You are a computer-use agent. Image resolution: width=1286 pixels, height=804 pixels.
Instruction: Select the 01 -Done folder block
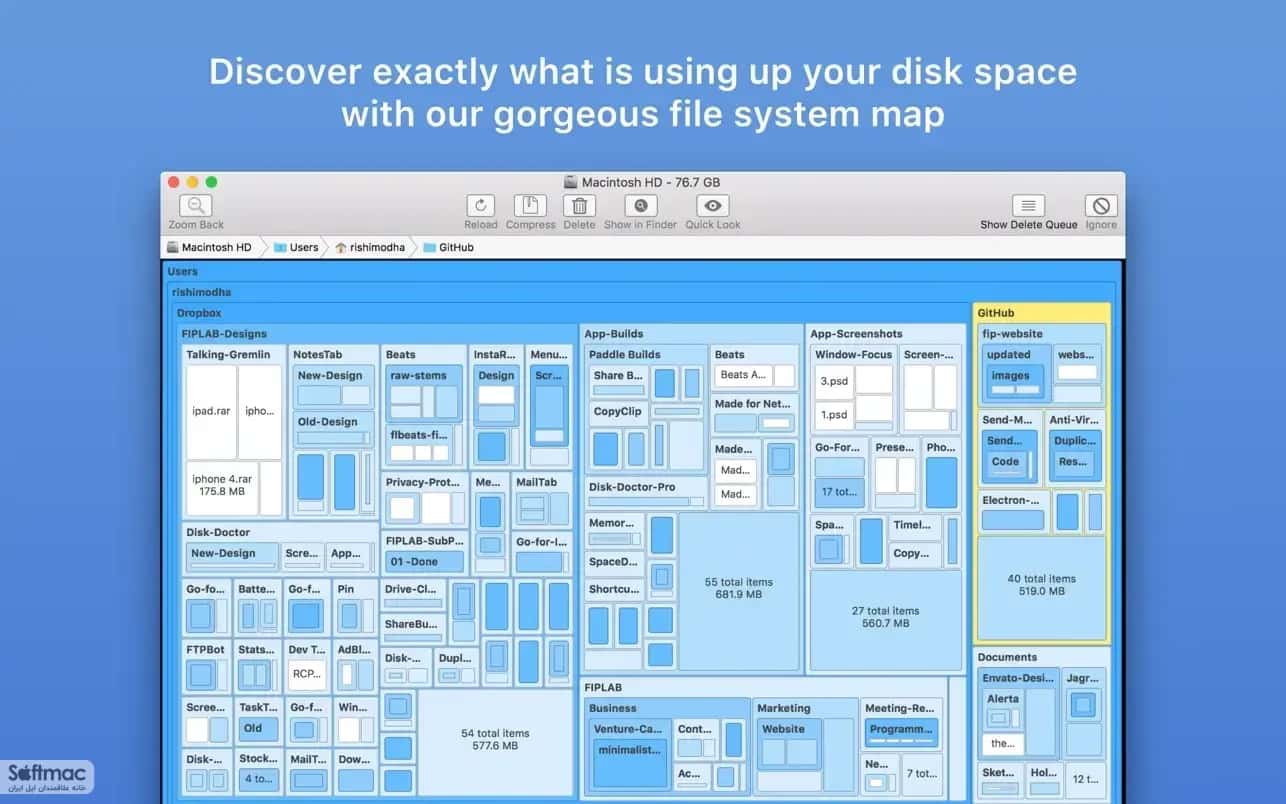(425, 562)
